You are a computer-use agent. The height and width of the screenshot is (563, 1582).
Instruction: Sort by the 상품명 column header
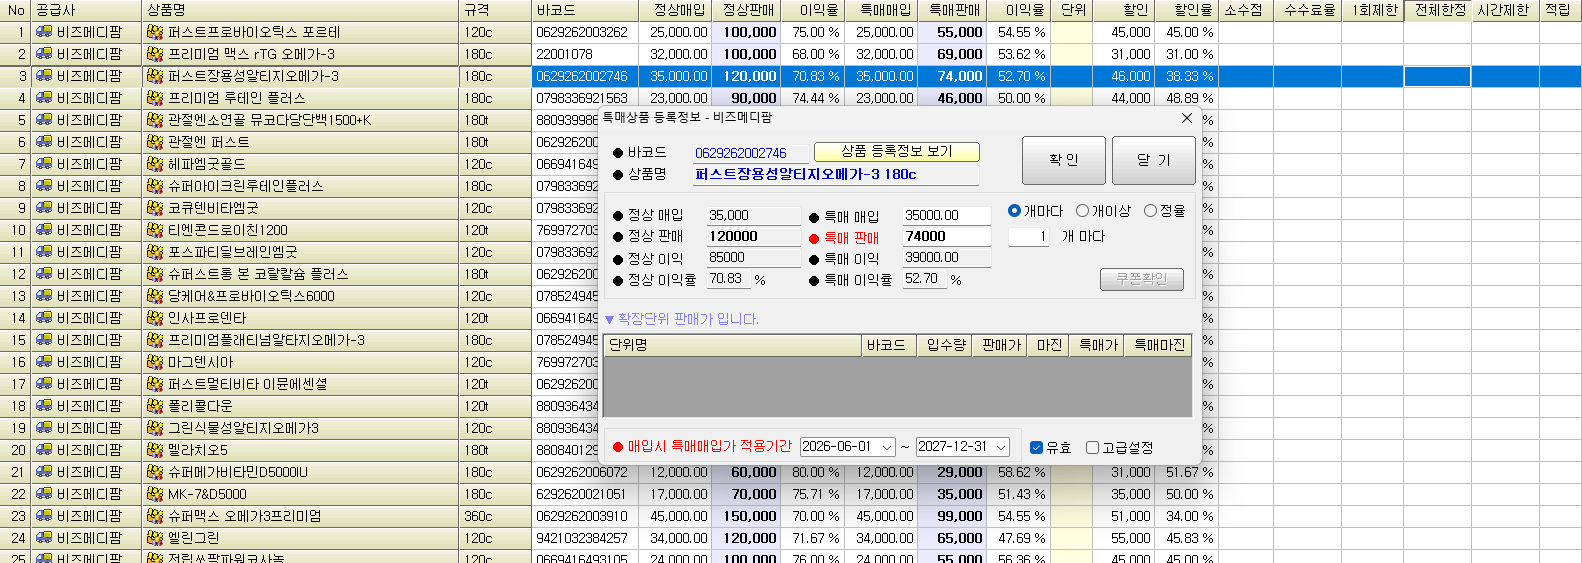click(300, 10)
